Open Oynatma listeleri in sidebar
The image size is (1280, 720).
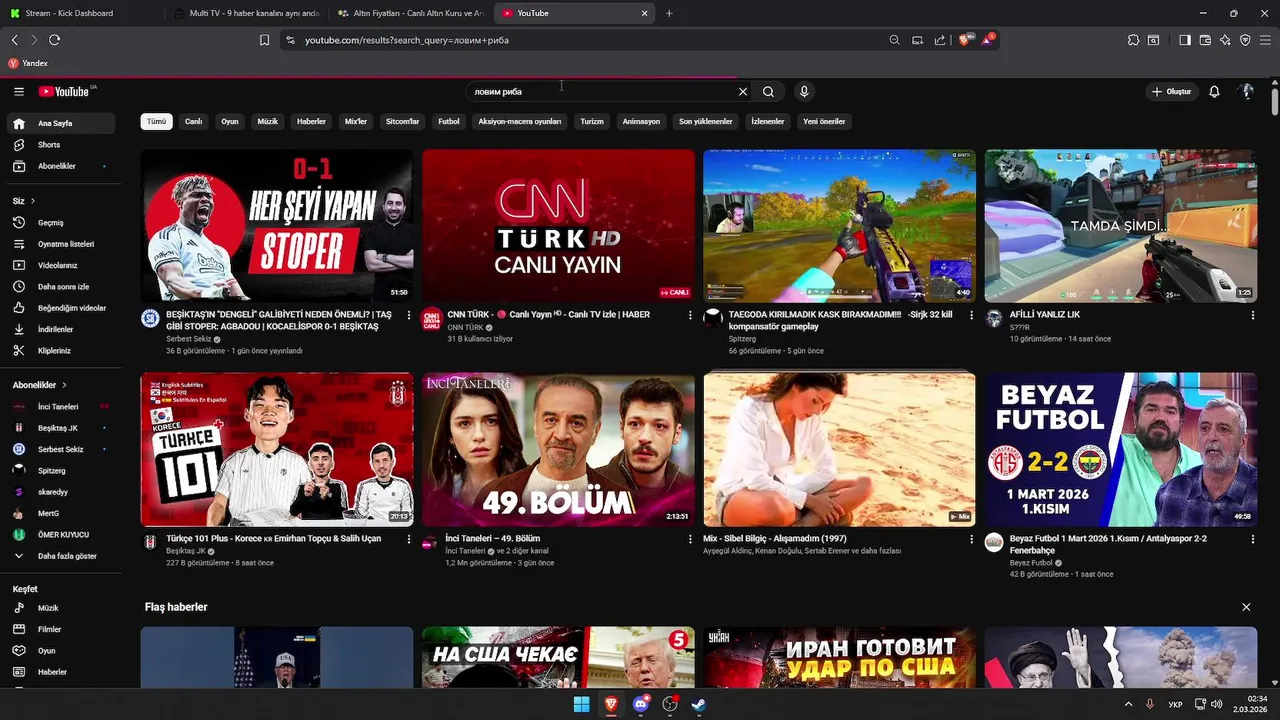click(61, 244)
